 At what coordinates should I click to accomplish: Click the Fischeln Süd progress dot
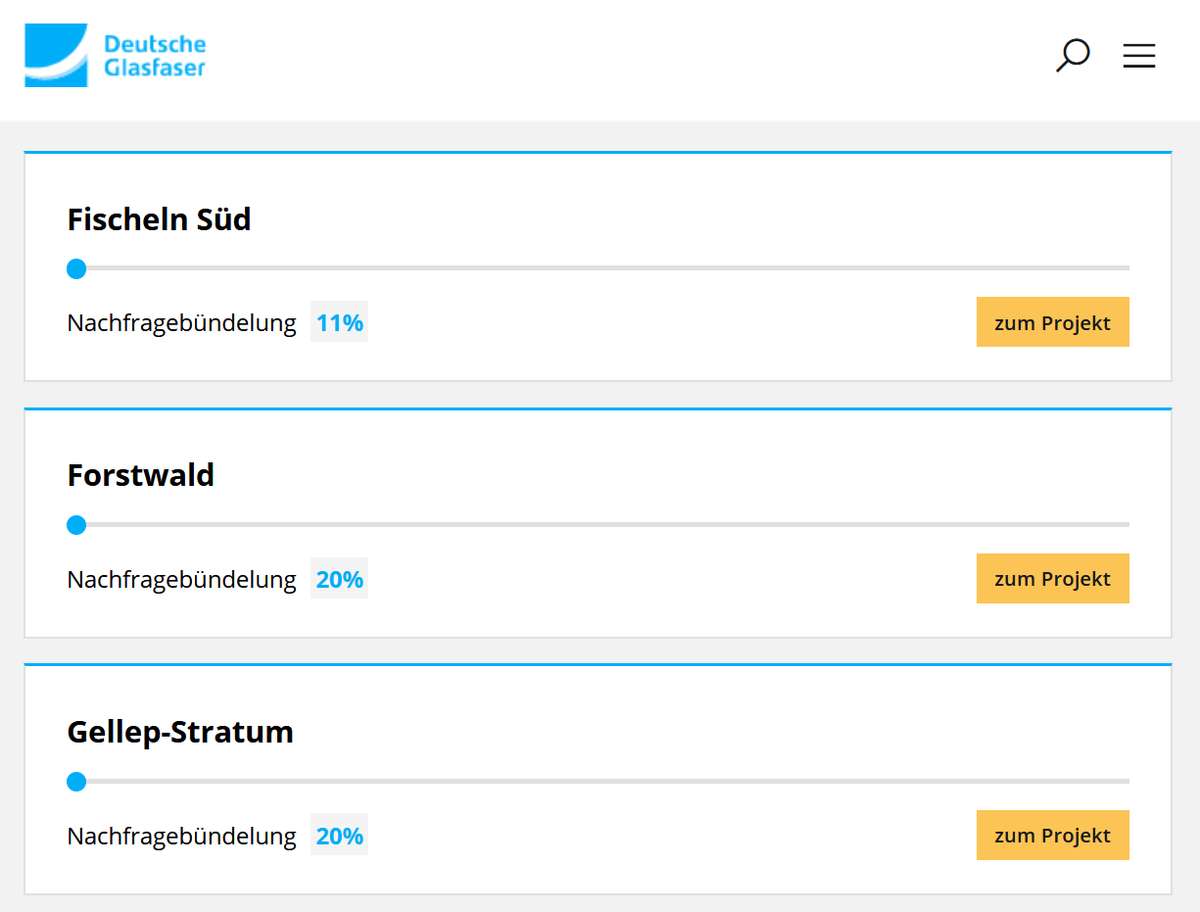(76, 268)
